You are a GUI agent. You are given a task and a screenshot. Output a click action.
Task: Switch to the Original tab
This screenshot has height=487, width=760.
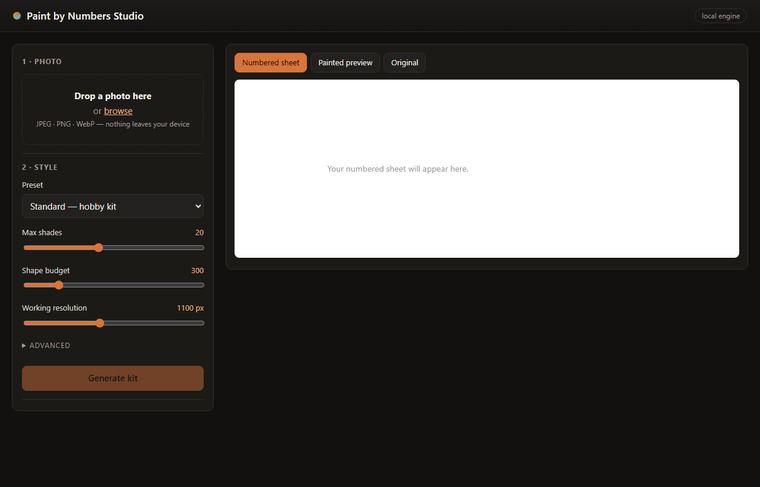(x=405, y=63)
